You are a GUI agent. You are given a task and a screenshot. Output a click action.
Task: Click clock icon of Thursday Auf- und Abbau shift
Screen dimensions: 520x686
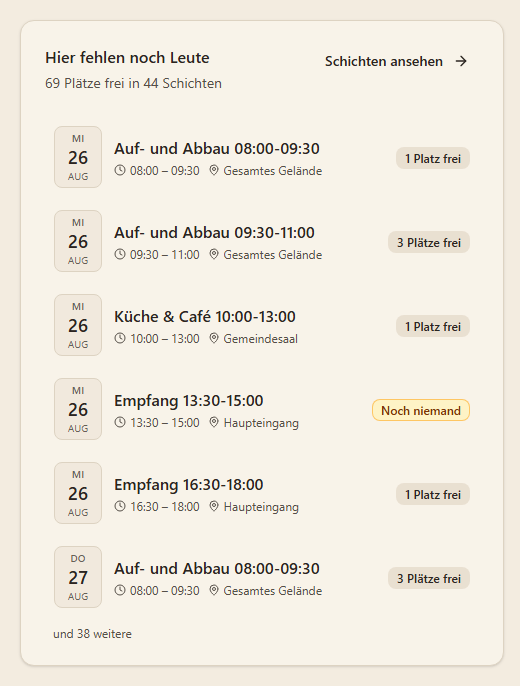(120, 590)
